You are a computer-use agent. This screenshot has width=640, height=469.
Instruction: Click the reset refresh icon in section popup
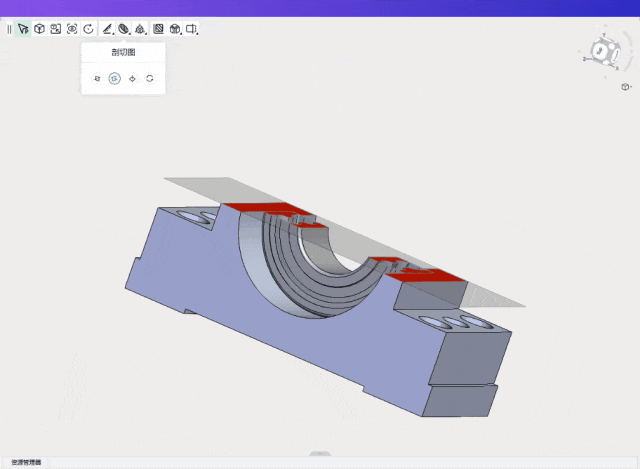[x=150, y=78]
